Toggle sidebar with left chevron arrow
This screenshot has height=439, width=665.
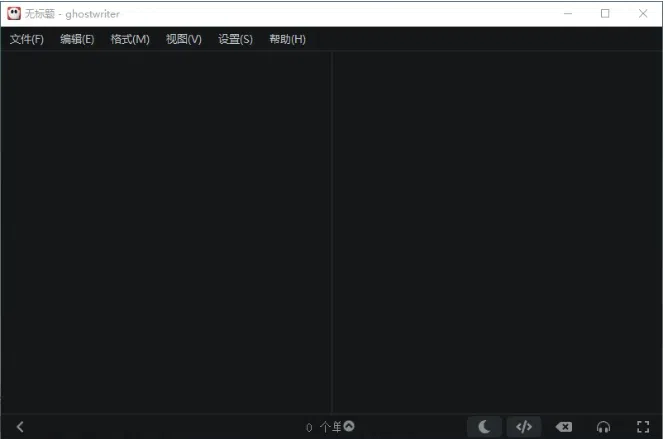[20, 427]
